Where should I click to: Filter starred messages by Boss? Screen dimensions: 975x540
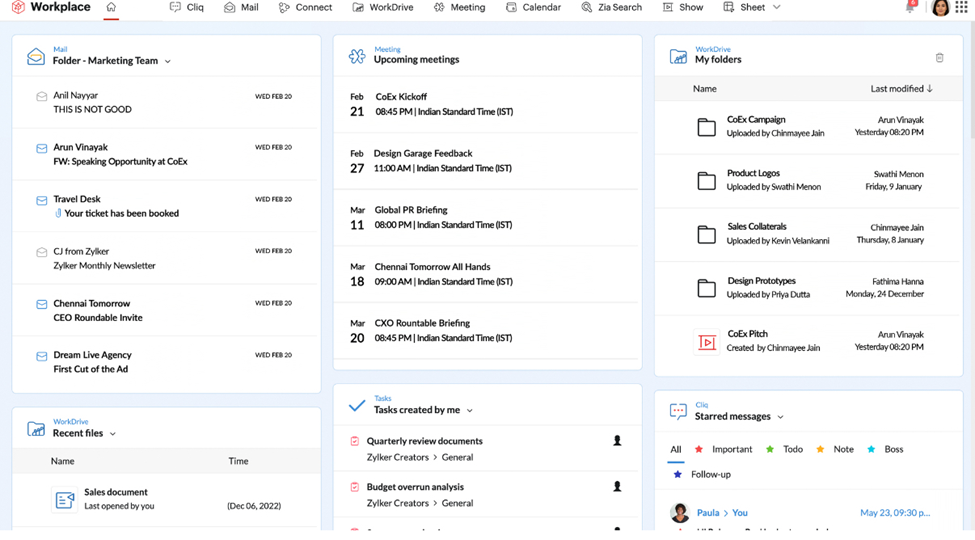coord(885,449)
